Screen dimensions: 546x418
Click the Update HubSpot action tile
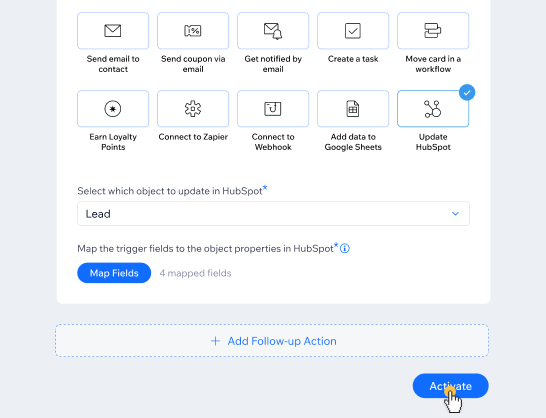[433, 109]
